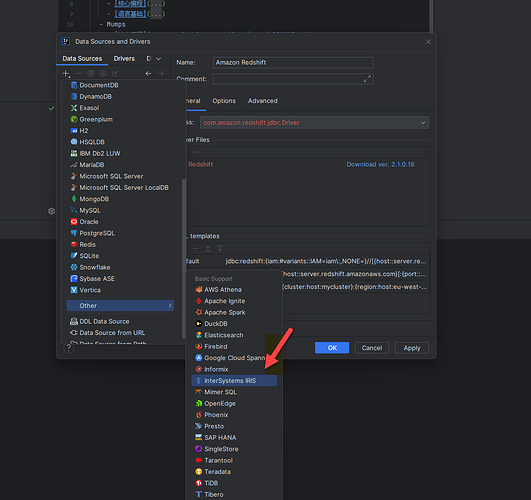
Task: Click the Apply button
Action: coord(411,348)
